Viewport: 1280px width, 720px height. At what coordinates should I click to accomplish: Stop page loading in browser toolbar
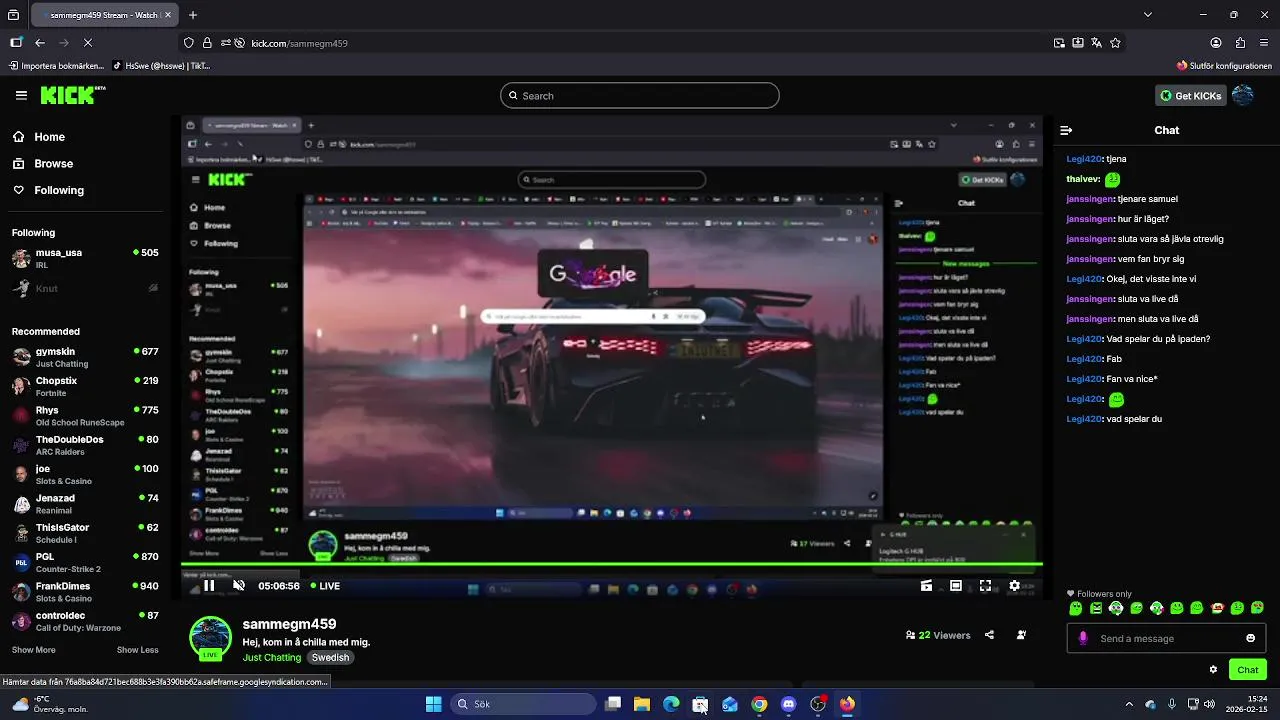[x=88, y=43]
